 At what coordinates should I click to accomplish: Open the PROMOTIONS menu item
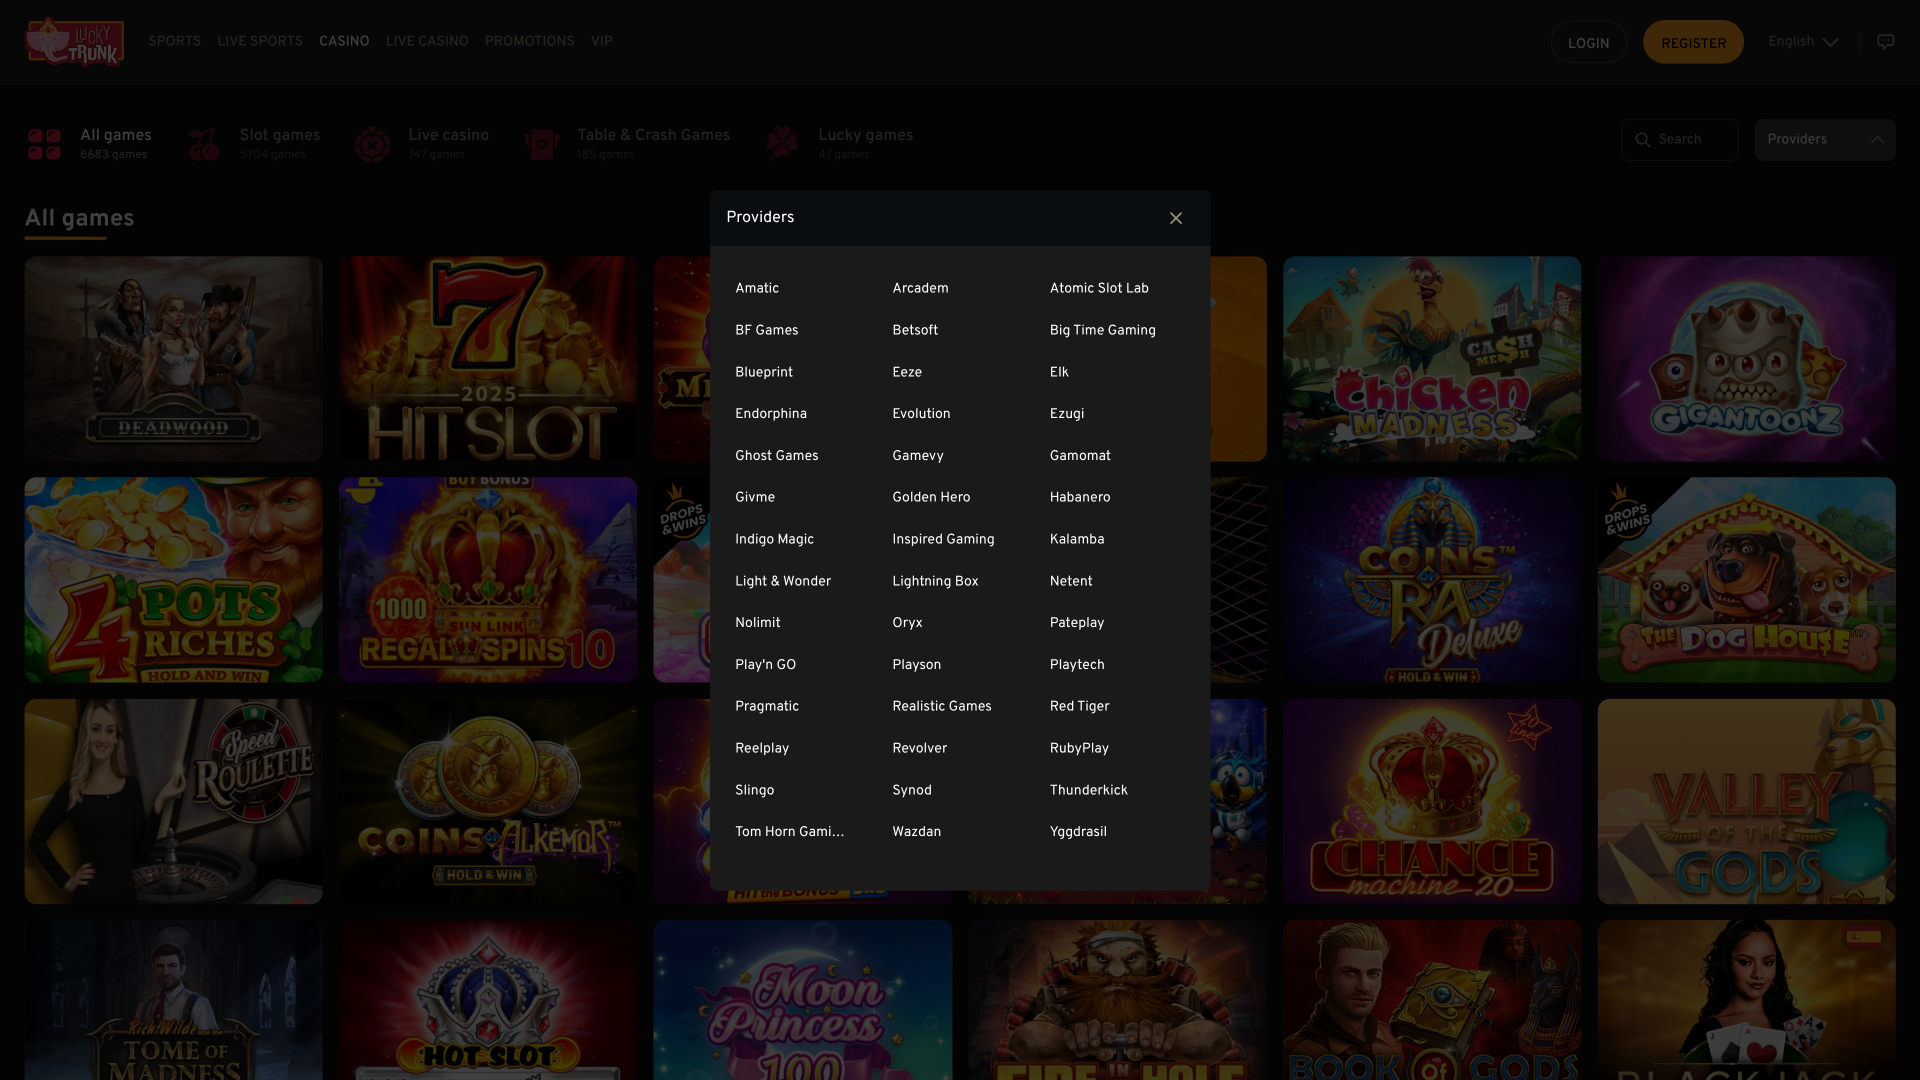(529, 41)
